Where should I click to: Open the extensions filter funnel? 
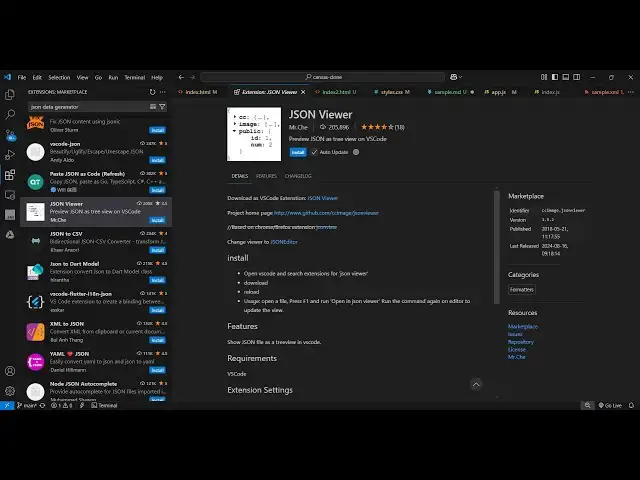(162, 107)
